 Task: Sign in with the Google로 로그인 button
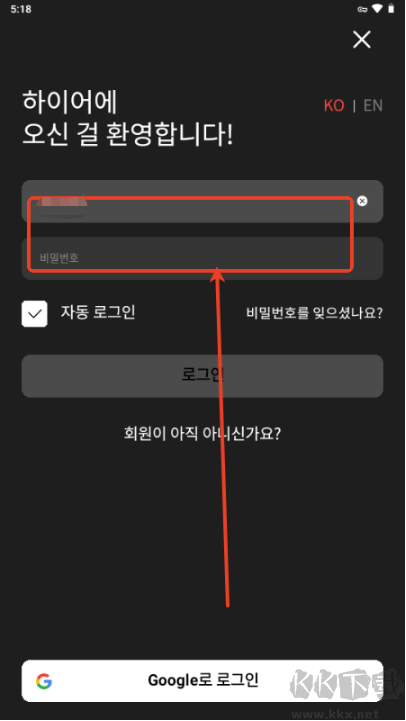click(202, 681)
